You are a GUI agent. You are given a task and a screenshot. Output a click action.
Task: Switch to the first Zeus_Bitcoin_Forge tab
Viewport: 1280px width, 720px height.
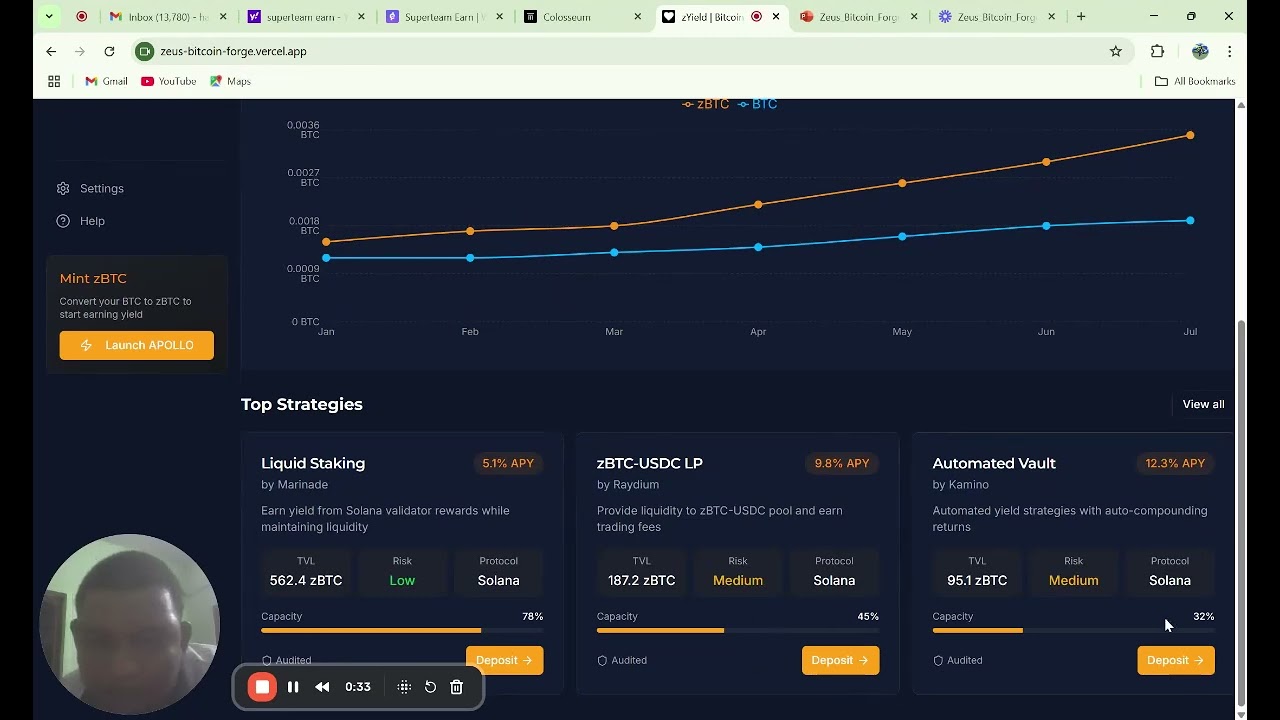point(858,17)
